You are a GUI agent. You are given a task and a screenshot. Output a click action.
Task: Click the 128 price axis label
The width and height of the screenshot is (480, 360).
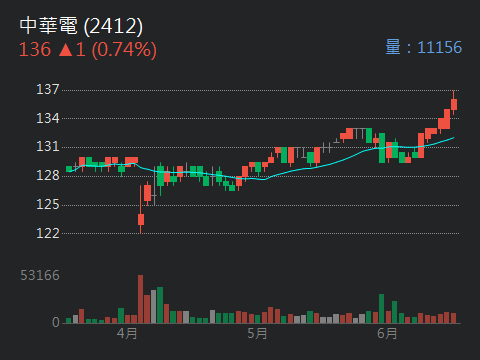48,176
